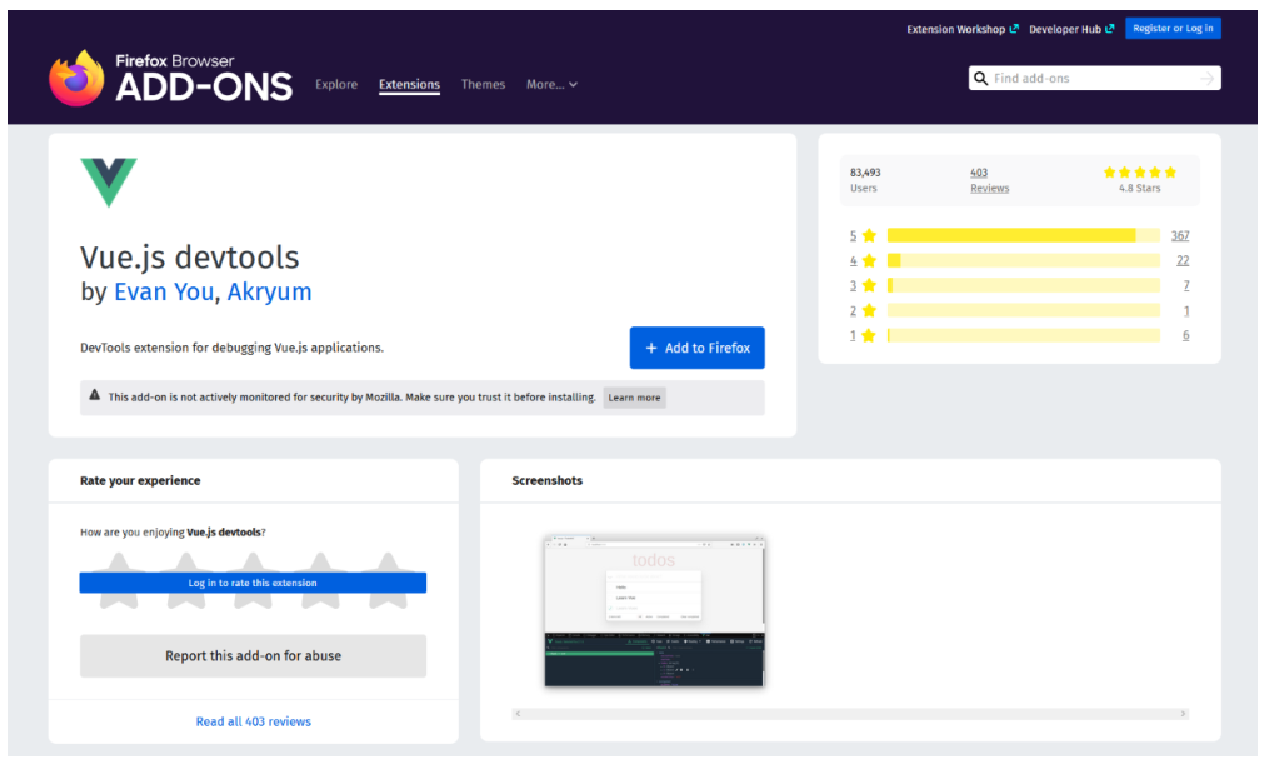Image resolution: width=1265 pixels, height=767 pixels.
Task: Click Register or Log in button
Action: click(x=1173, y=28)
